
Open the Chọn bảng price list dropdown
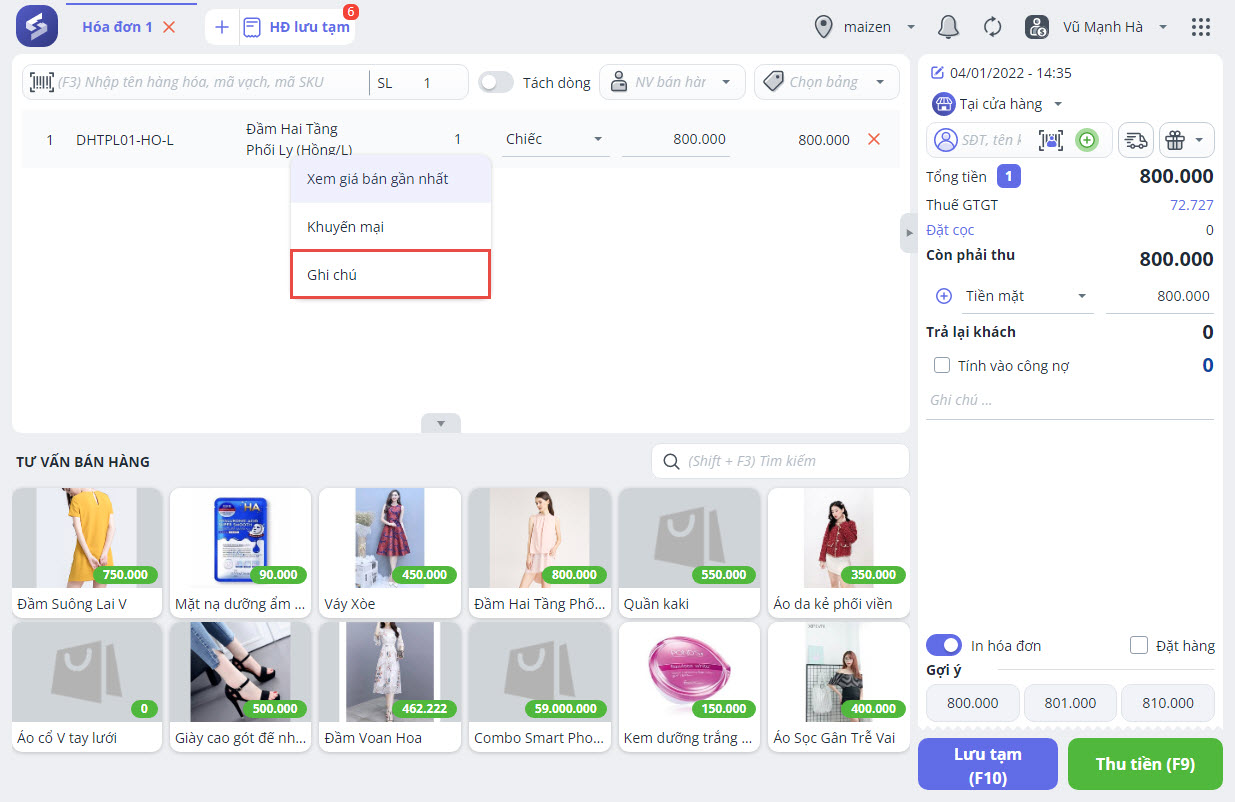click(826, 82)
